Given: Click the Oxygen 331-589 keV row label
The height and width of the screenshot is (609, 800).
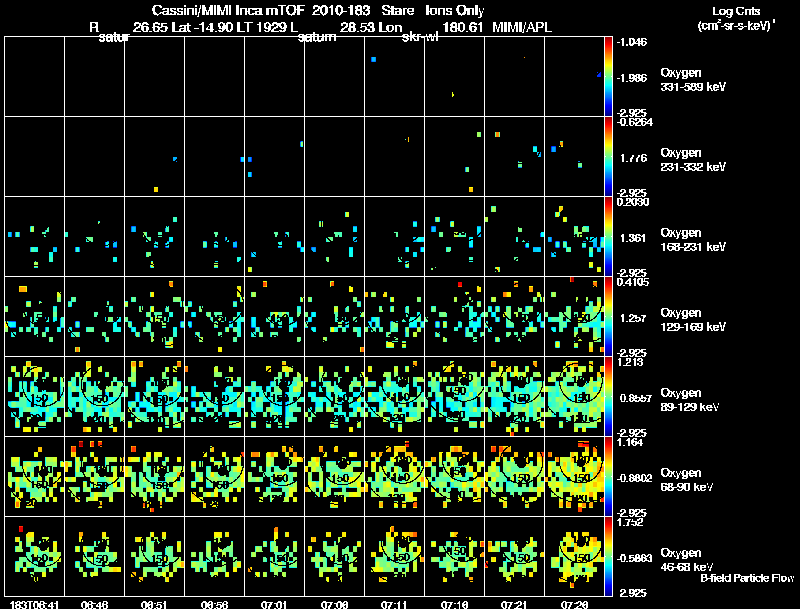Looking at the screenshot, I should [x=693, y=80].
